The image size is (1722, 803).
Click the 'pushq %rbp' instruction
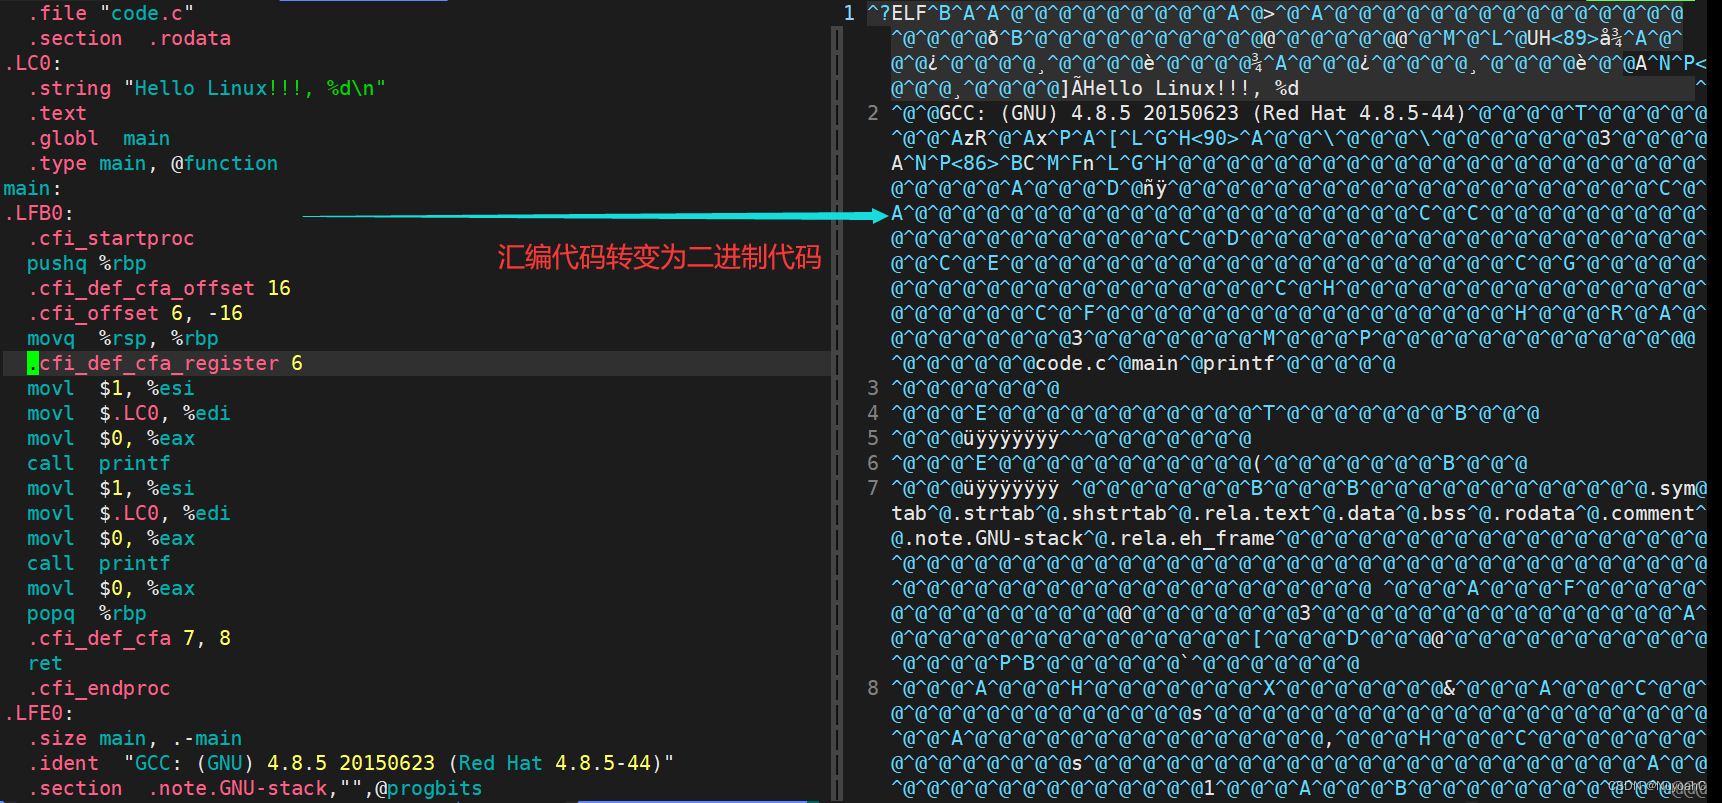pyautogui.click(x=87, y=263)
